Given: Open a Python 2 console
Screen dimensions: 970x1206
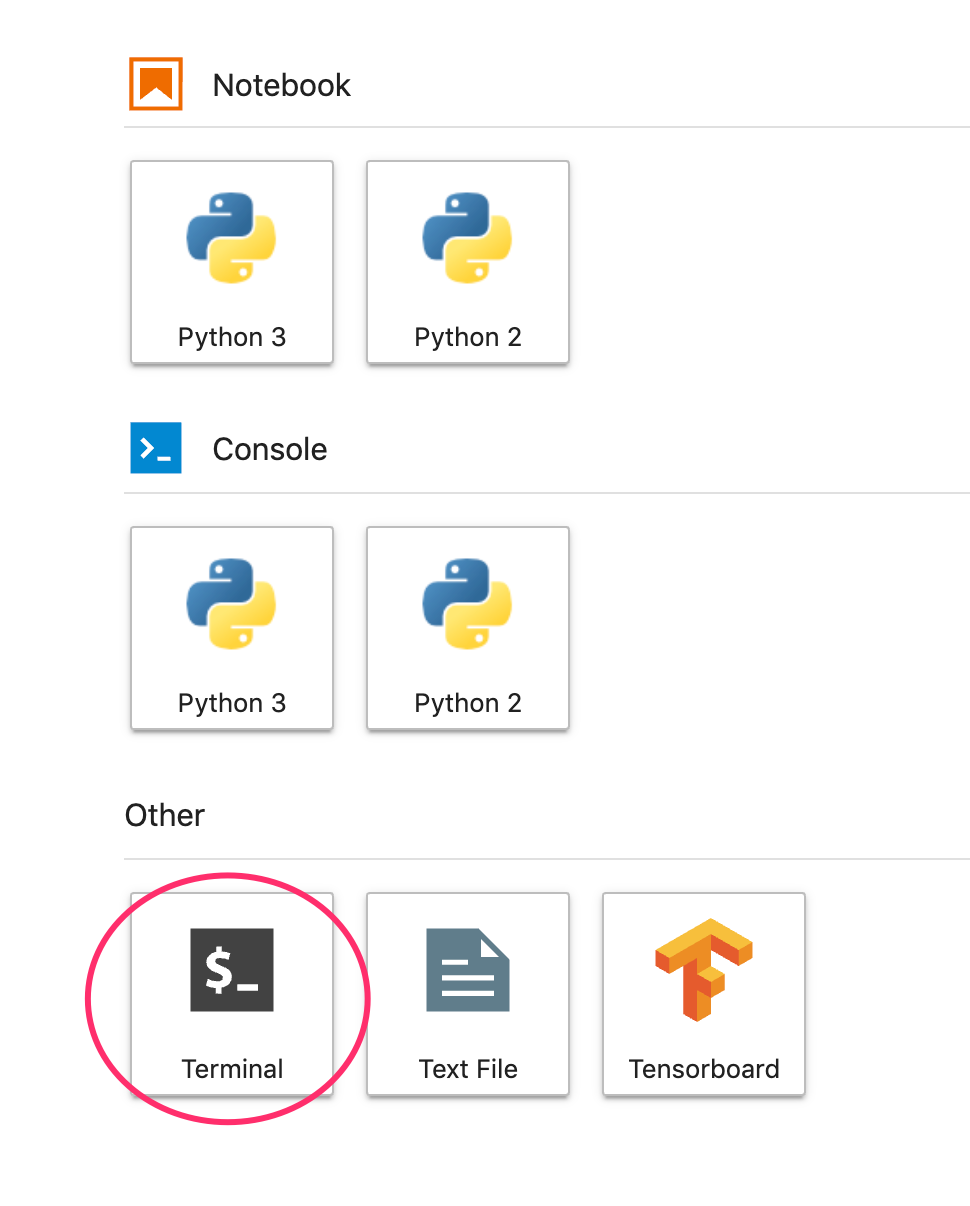Looking at the screenshot, I should (x=467, y=628).
